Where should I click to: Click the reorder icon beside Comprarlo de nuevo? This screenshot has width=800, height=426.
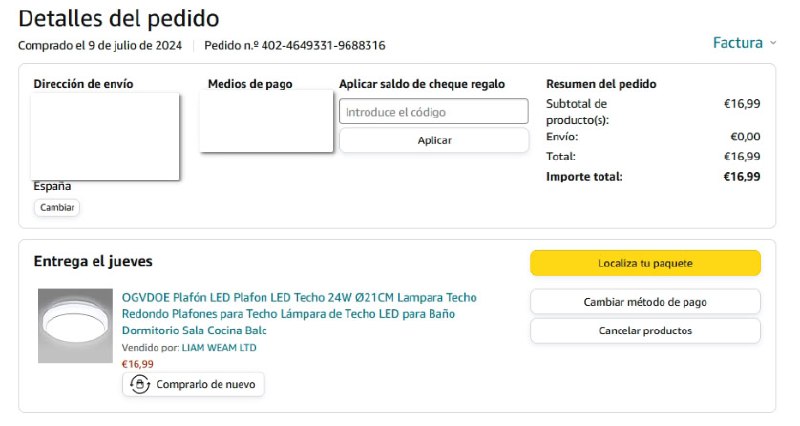click(140, 384)
